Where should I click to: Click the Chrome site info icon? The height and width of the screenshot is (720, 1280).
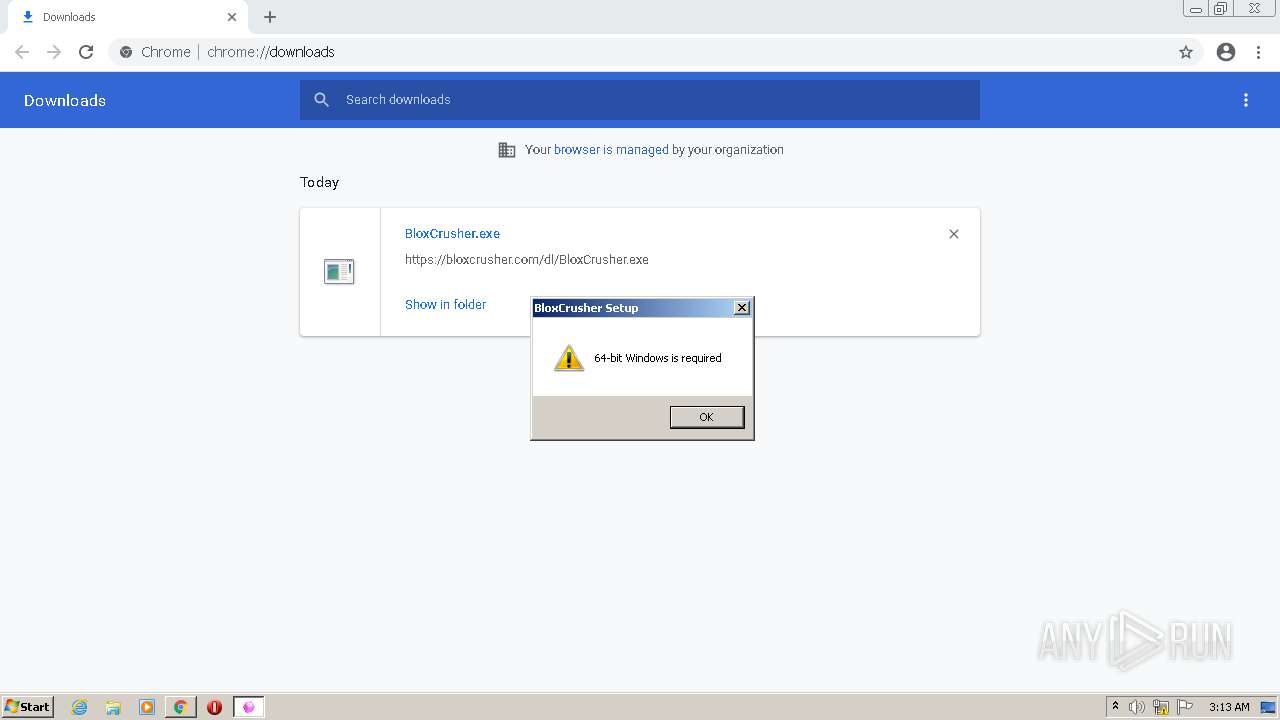pos(126,52)
